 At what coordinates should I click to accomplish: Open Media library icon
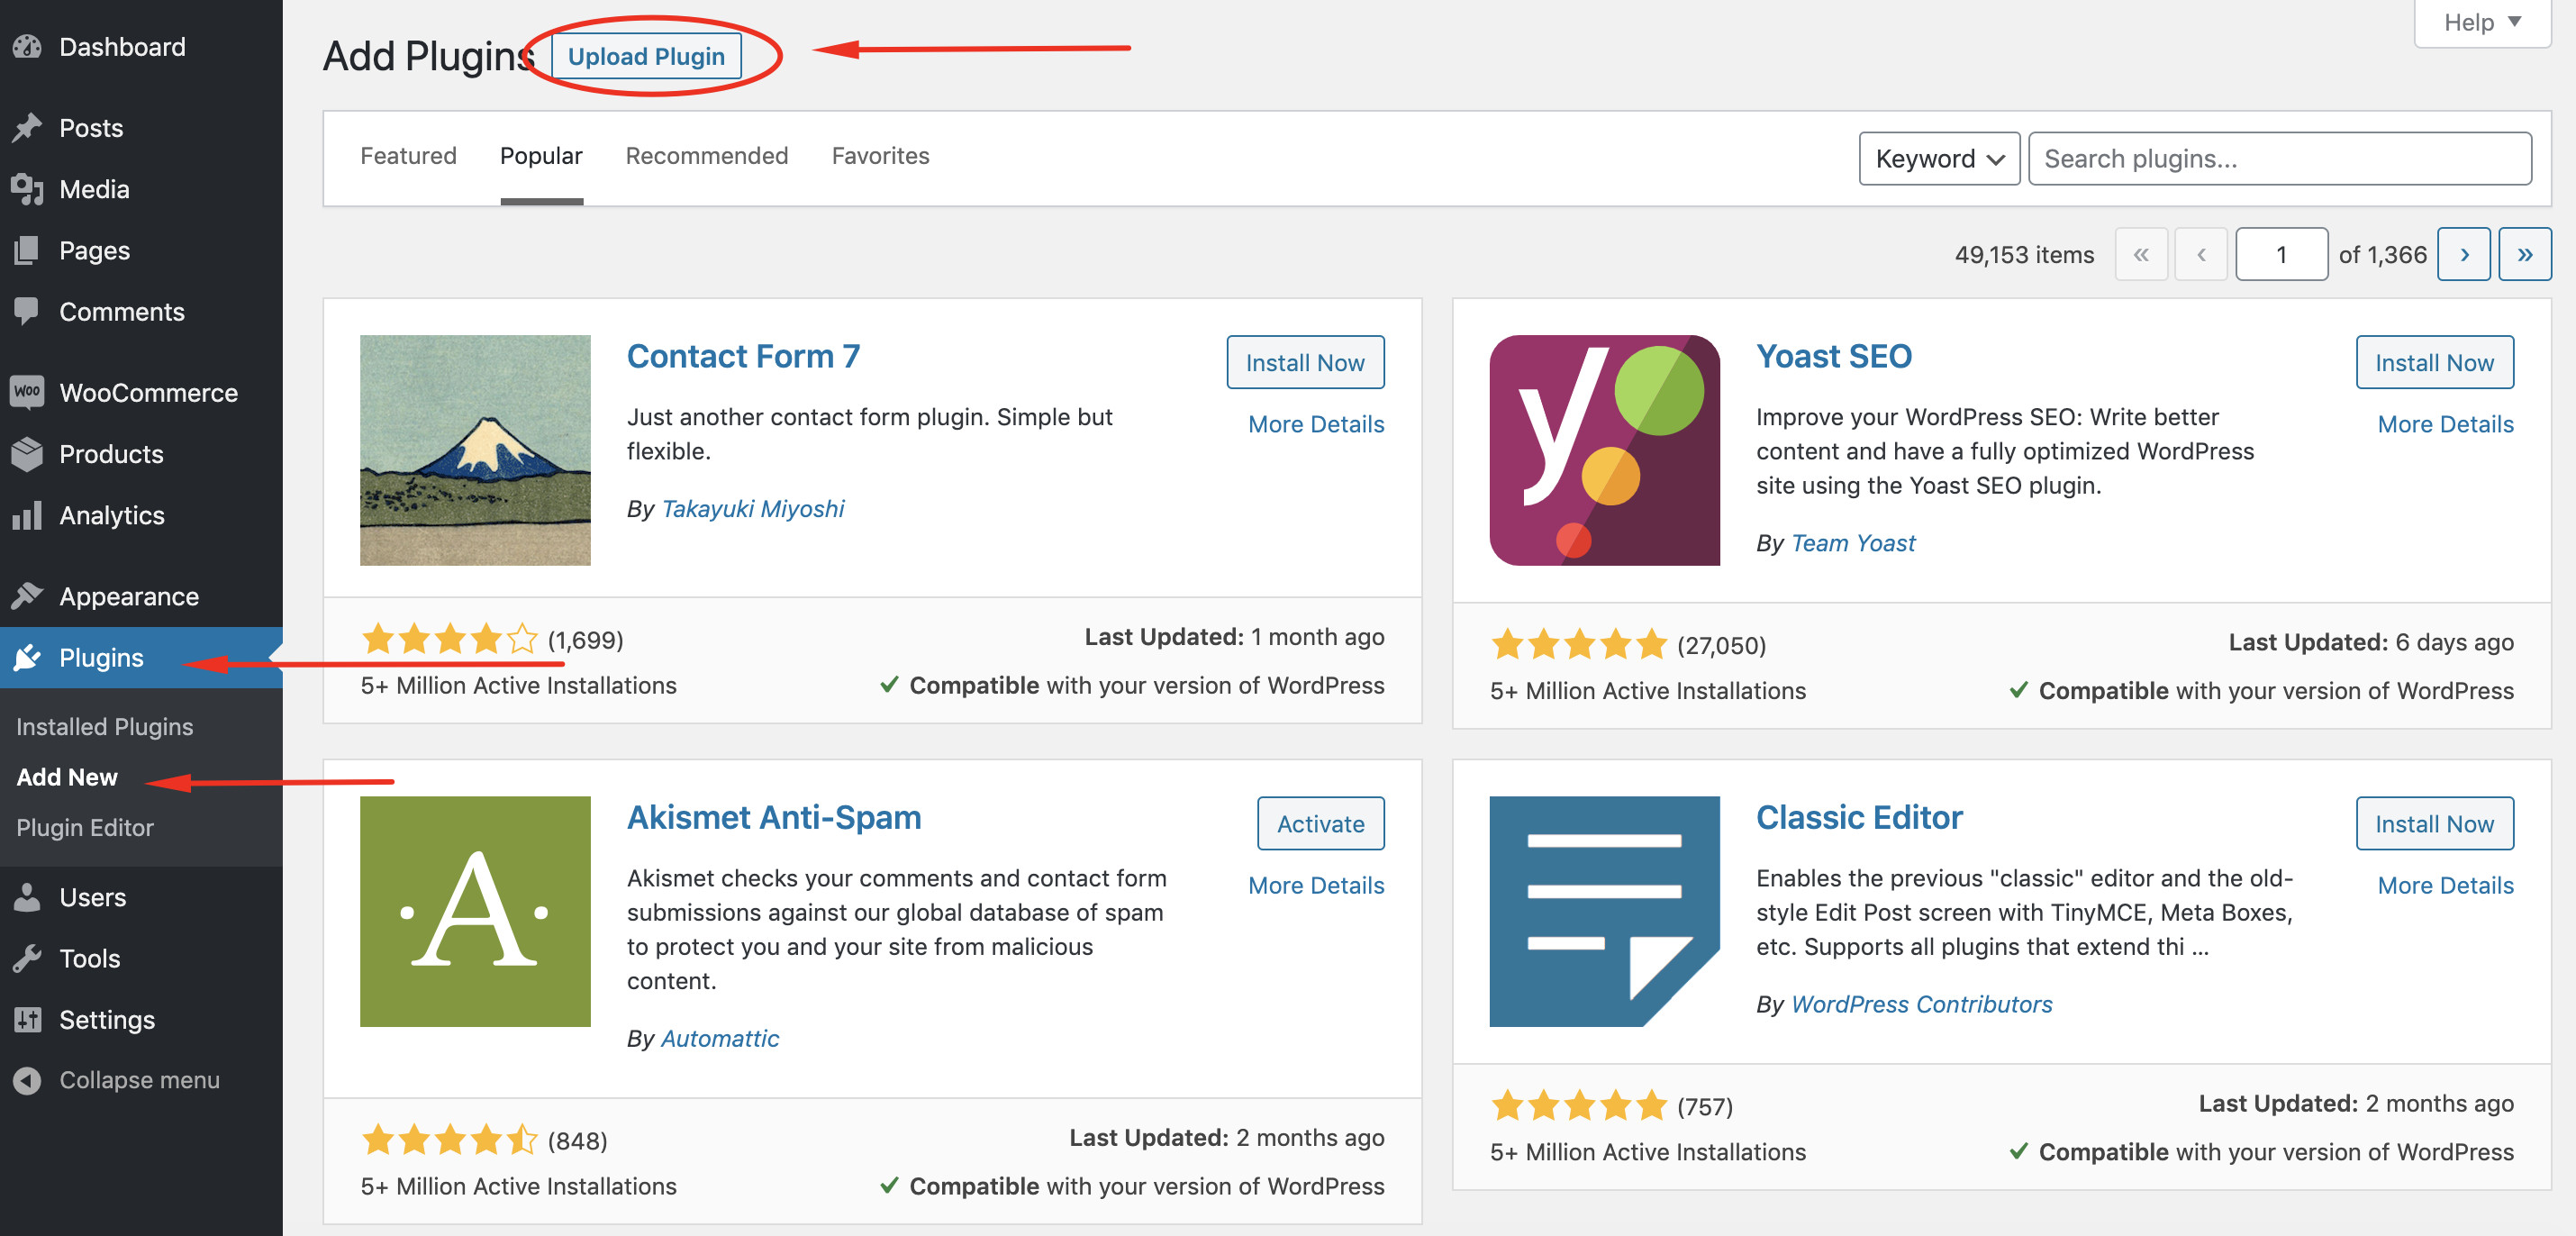27,189
